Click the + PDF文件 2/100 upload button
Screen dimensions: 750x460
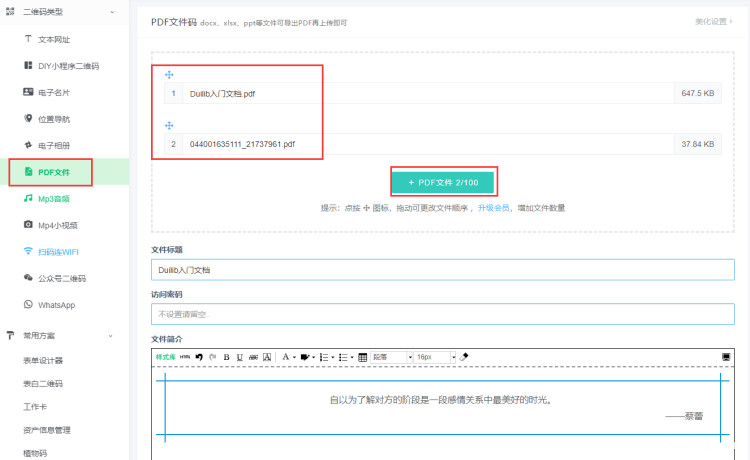pos(442,182)
